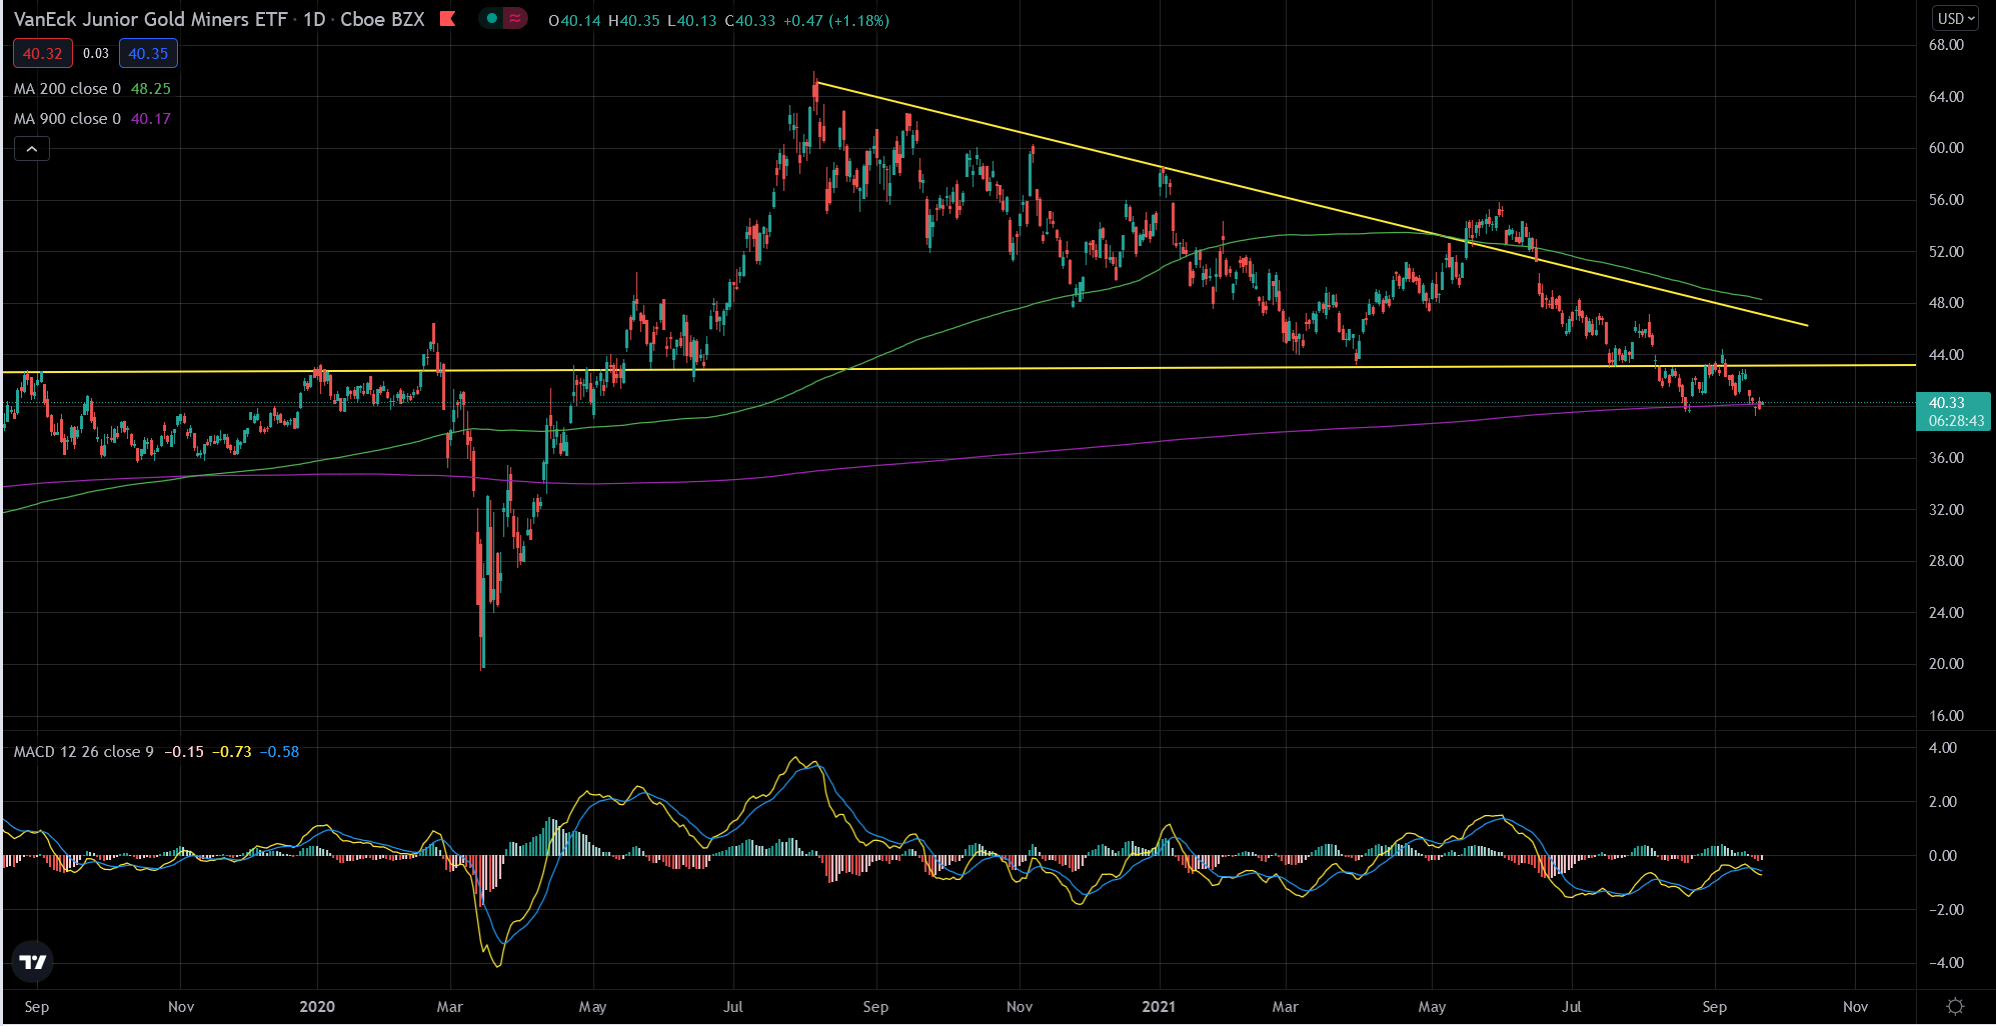The width and height of the screenshot is (1996, 1026).
Task: Click the MACD signal value -0.58
Action: point(280,752)
